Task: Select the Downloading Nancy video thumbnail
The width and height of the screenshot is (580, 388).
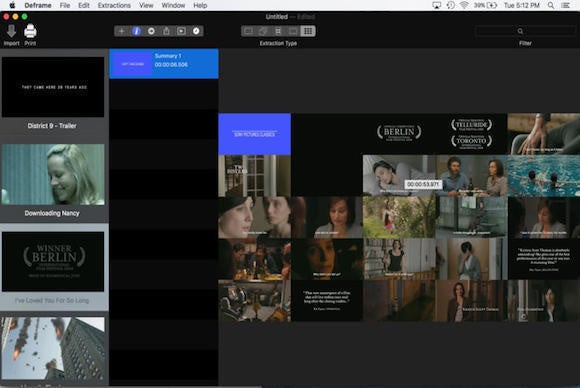Action: pyautogui.click(x=53, y=174)
